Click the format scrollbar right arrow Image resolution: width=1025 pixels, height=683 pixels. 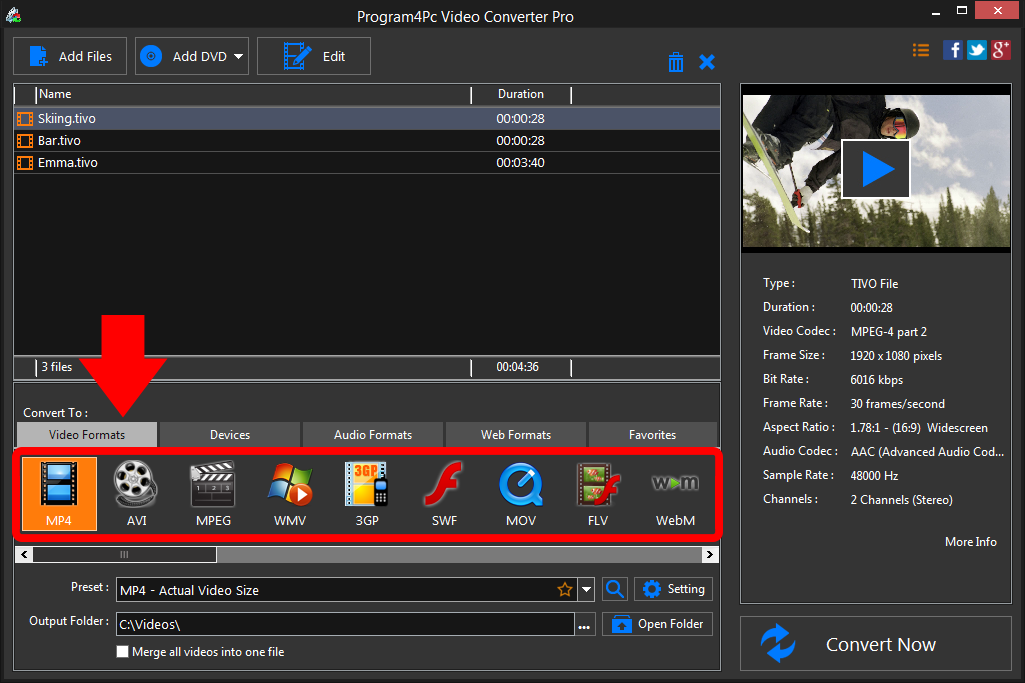[x=710, y=555]
